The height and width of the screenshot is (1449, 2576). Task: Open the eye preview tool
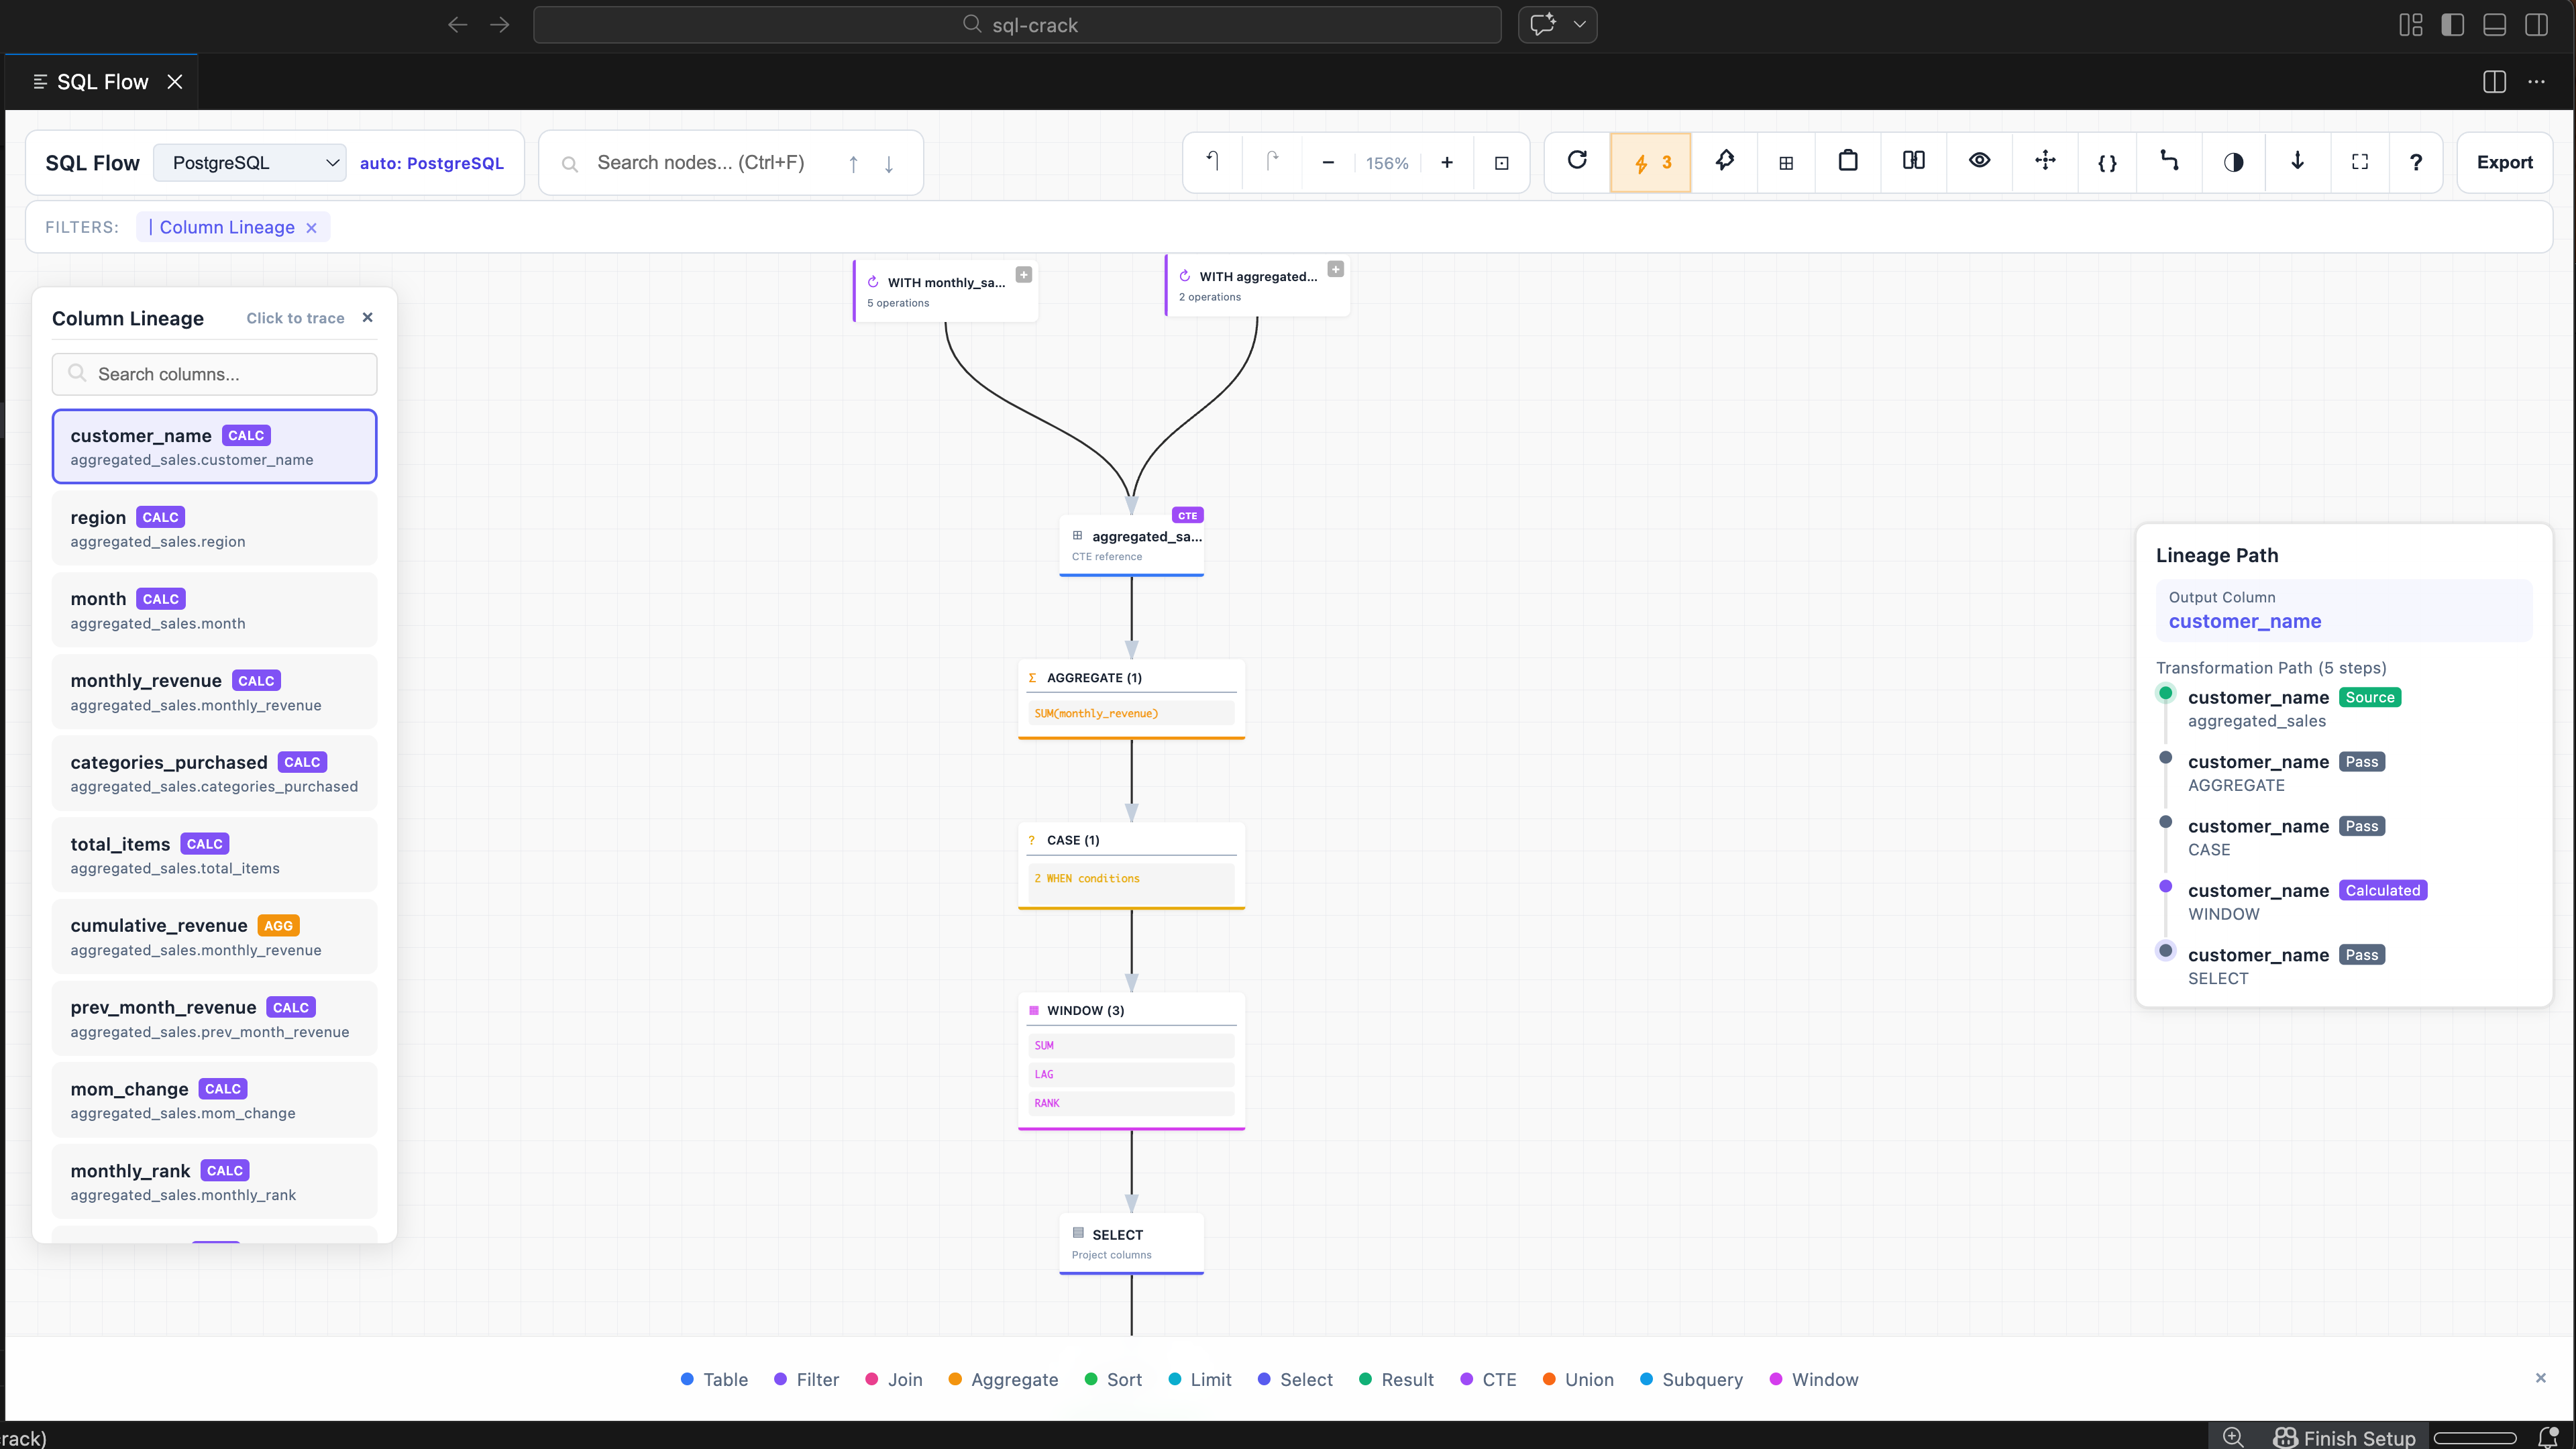[x=1979, y=162]
